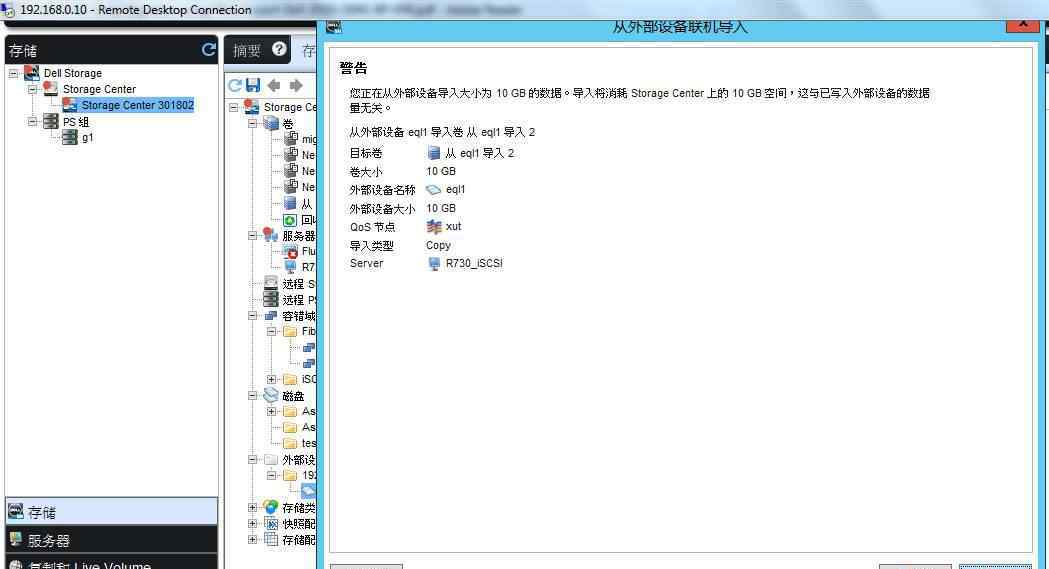The height and width of the screenshot is (569, 1049).
Task: Collapse the 卷 volumes node
Action: 252,124
